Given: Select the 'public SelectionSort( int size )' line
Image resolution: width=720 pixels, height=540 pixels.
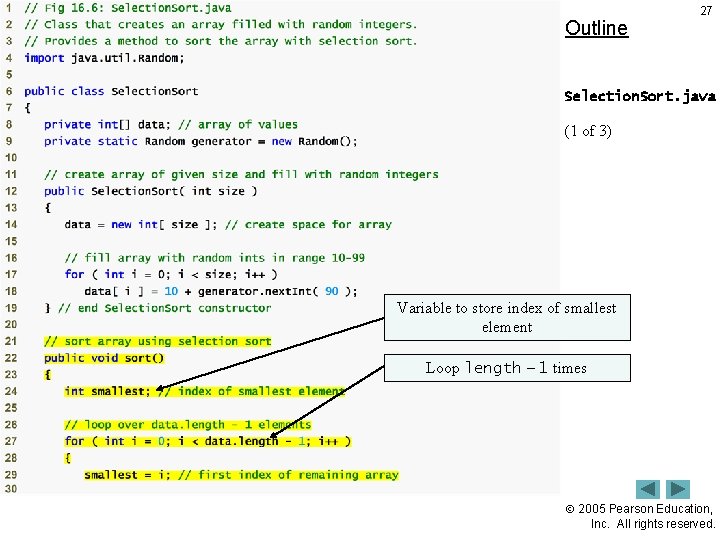Looking at the screenshot, I should (x=151, y=191).
